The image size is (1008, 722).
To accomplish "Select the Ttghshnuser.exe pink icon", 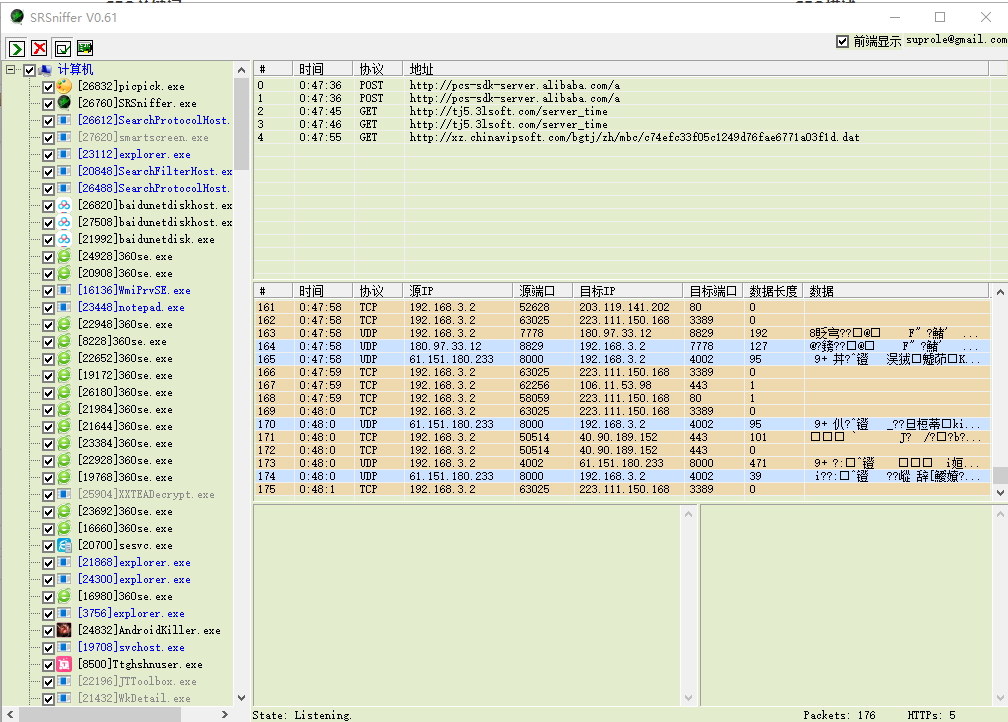I will coord(64,664).
